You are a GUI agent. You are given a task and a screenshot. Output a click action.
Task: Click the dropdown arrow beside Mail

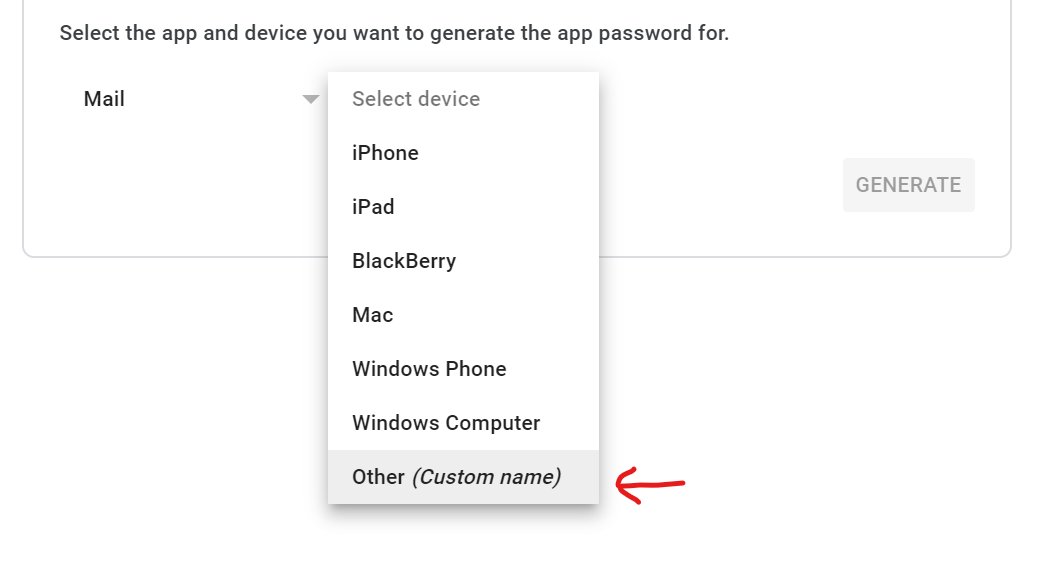(311, 99)
